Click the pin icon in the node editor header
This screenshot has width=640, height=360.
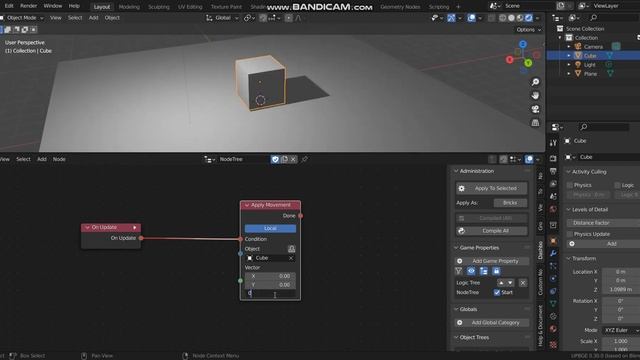point(304,159)
